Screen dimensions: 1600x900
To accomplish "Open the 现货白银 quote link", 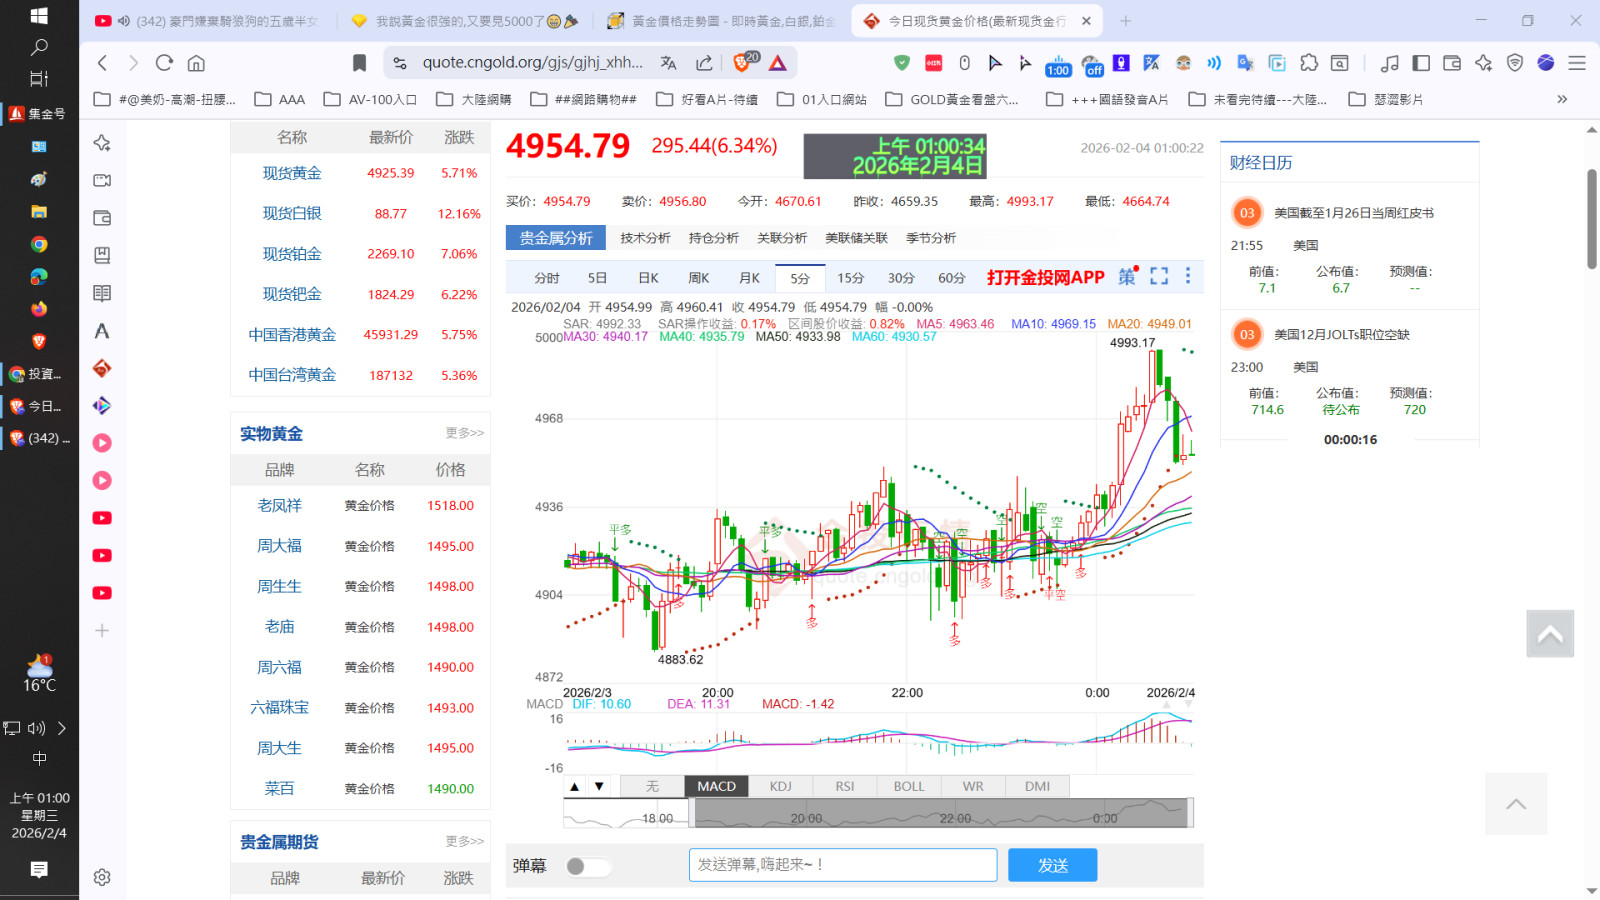I will 292,214.
